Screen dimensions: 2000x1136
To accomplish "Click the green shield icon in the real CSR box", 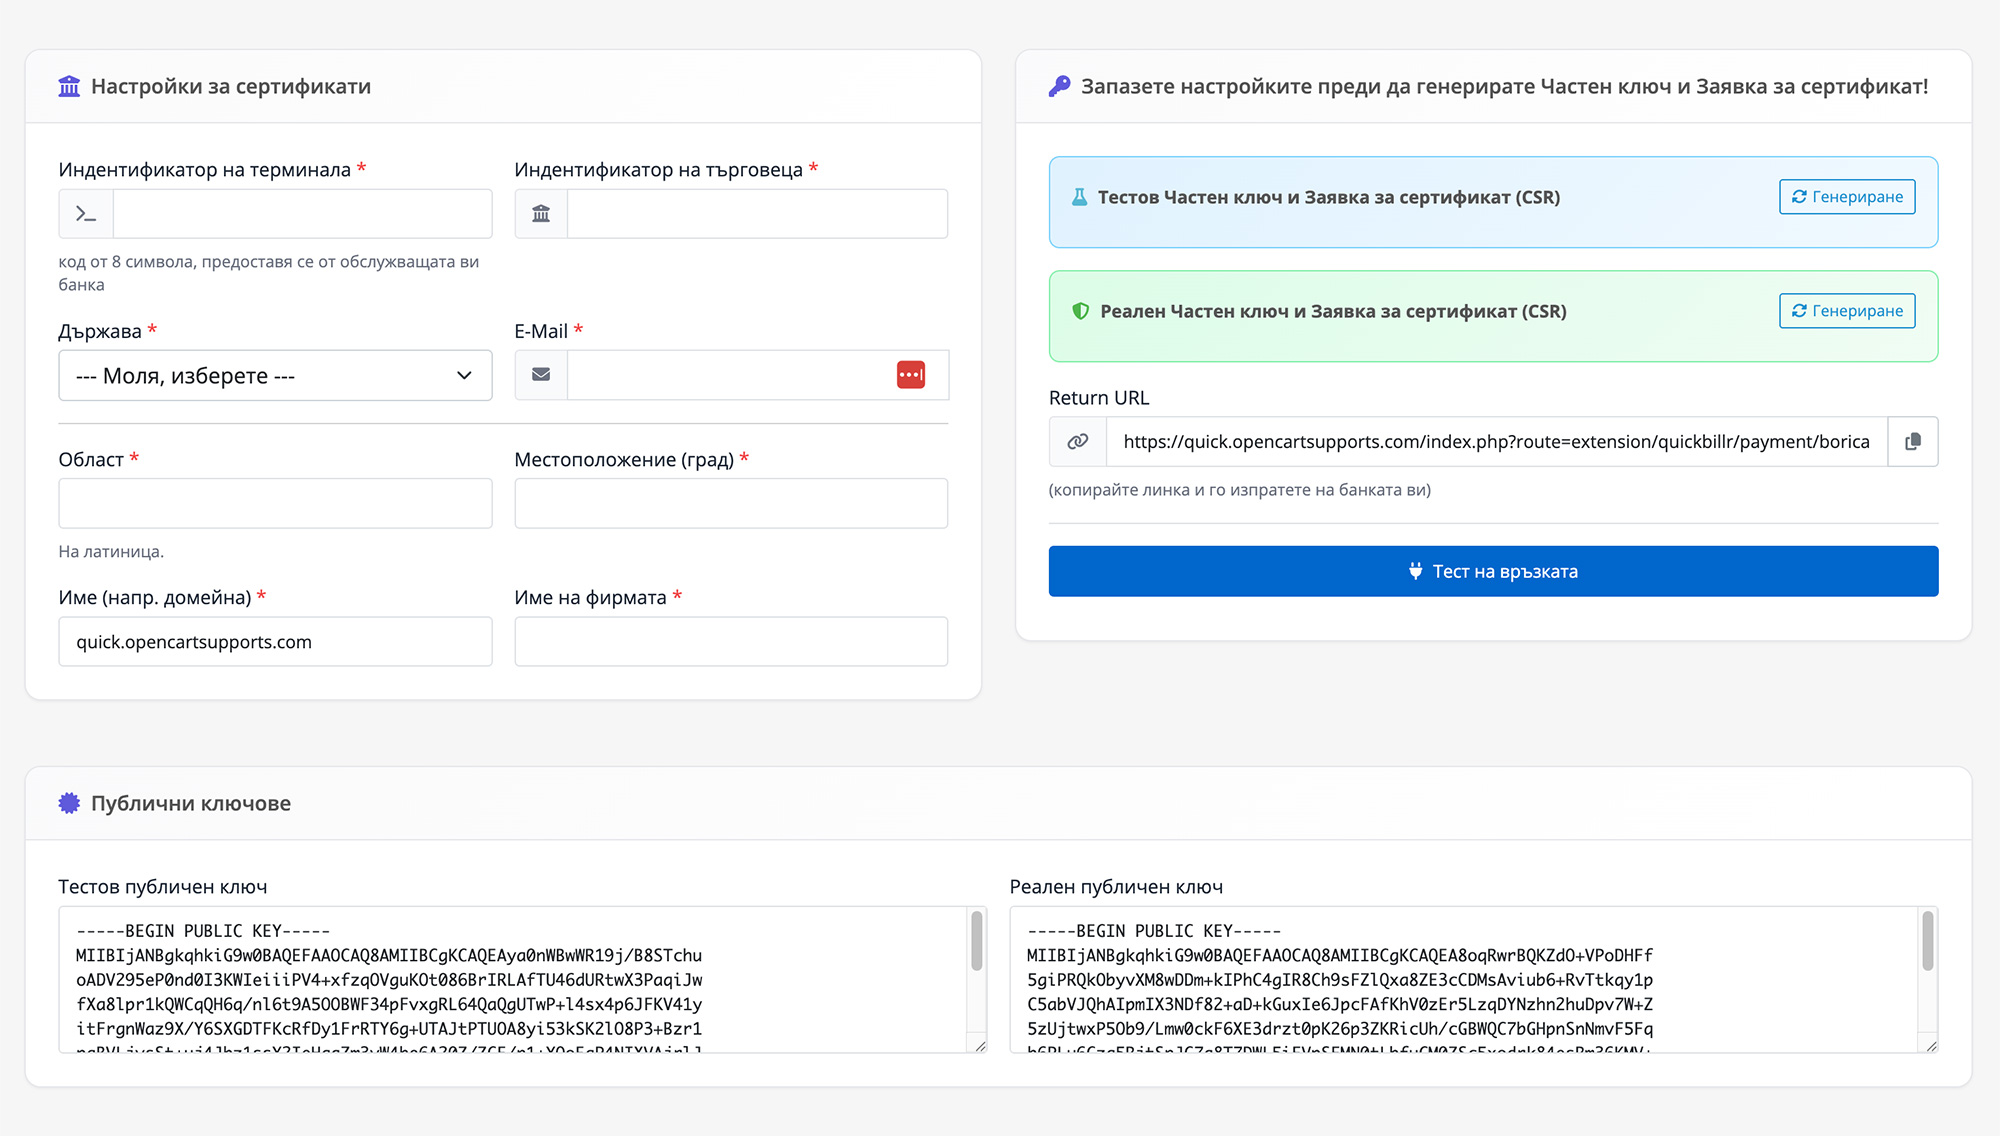I will 1080,312.
